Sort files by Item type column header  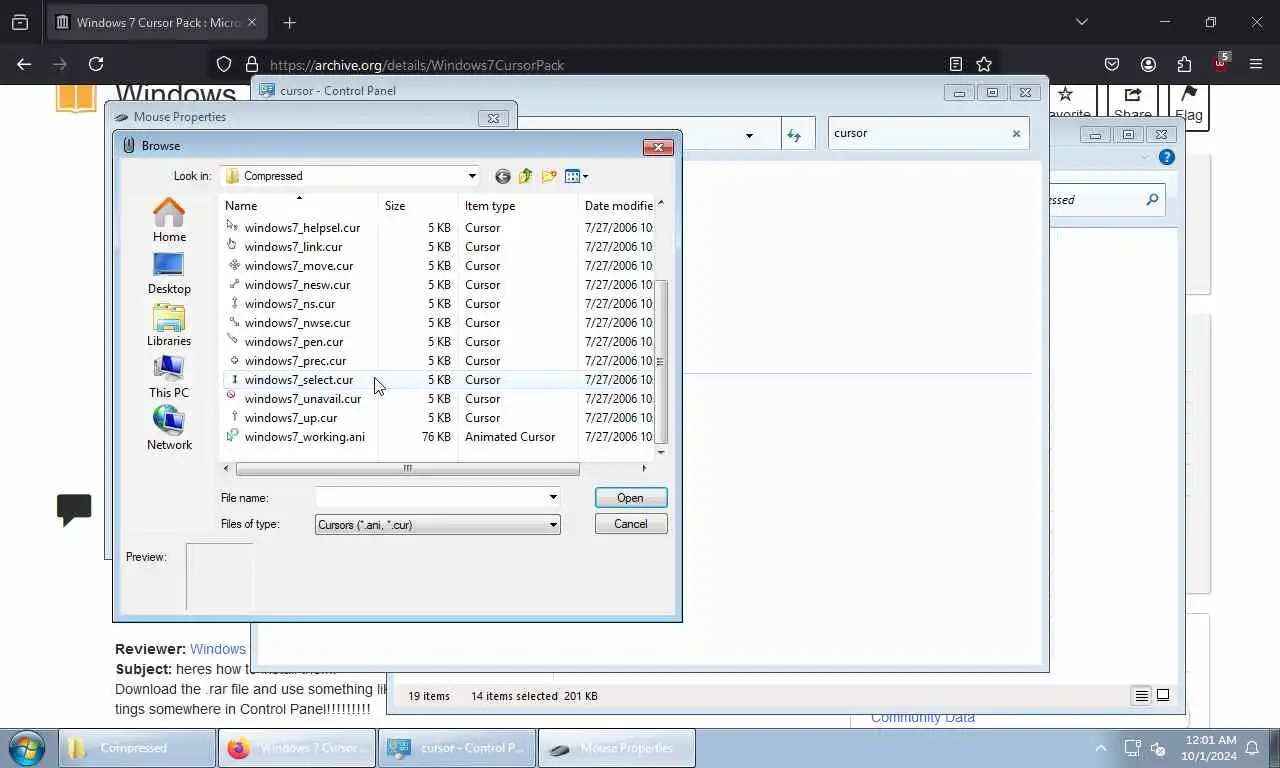pyautogui.click(x=518, y=205)
